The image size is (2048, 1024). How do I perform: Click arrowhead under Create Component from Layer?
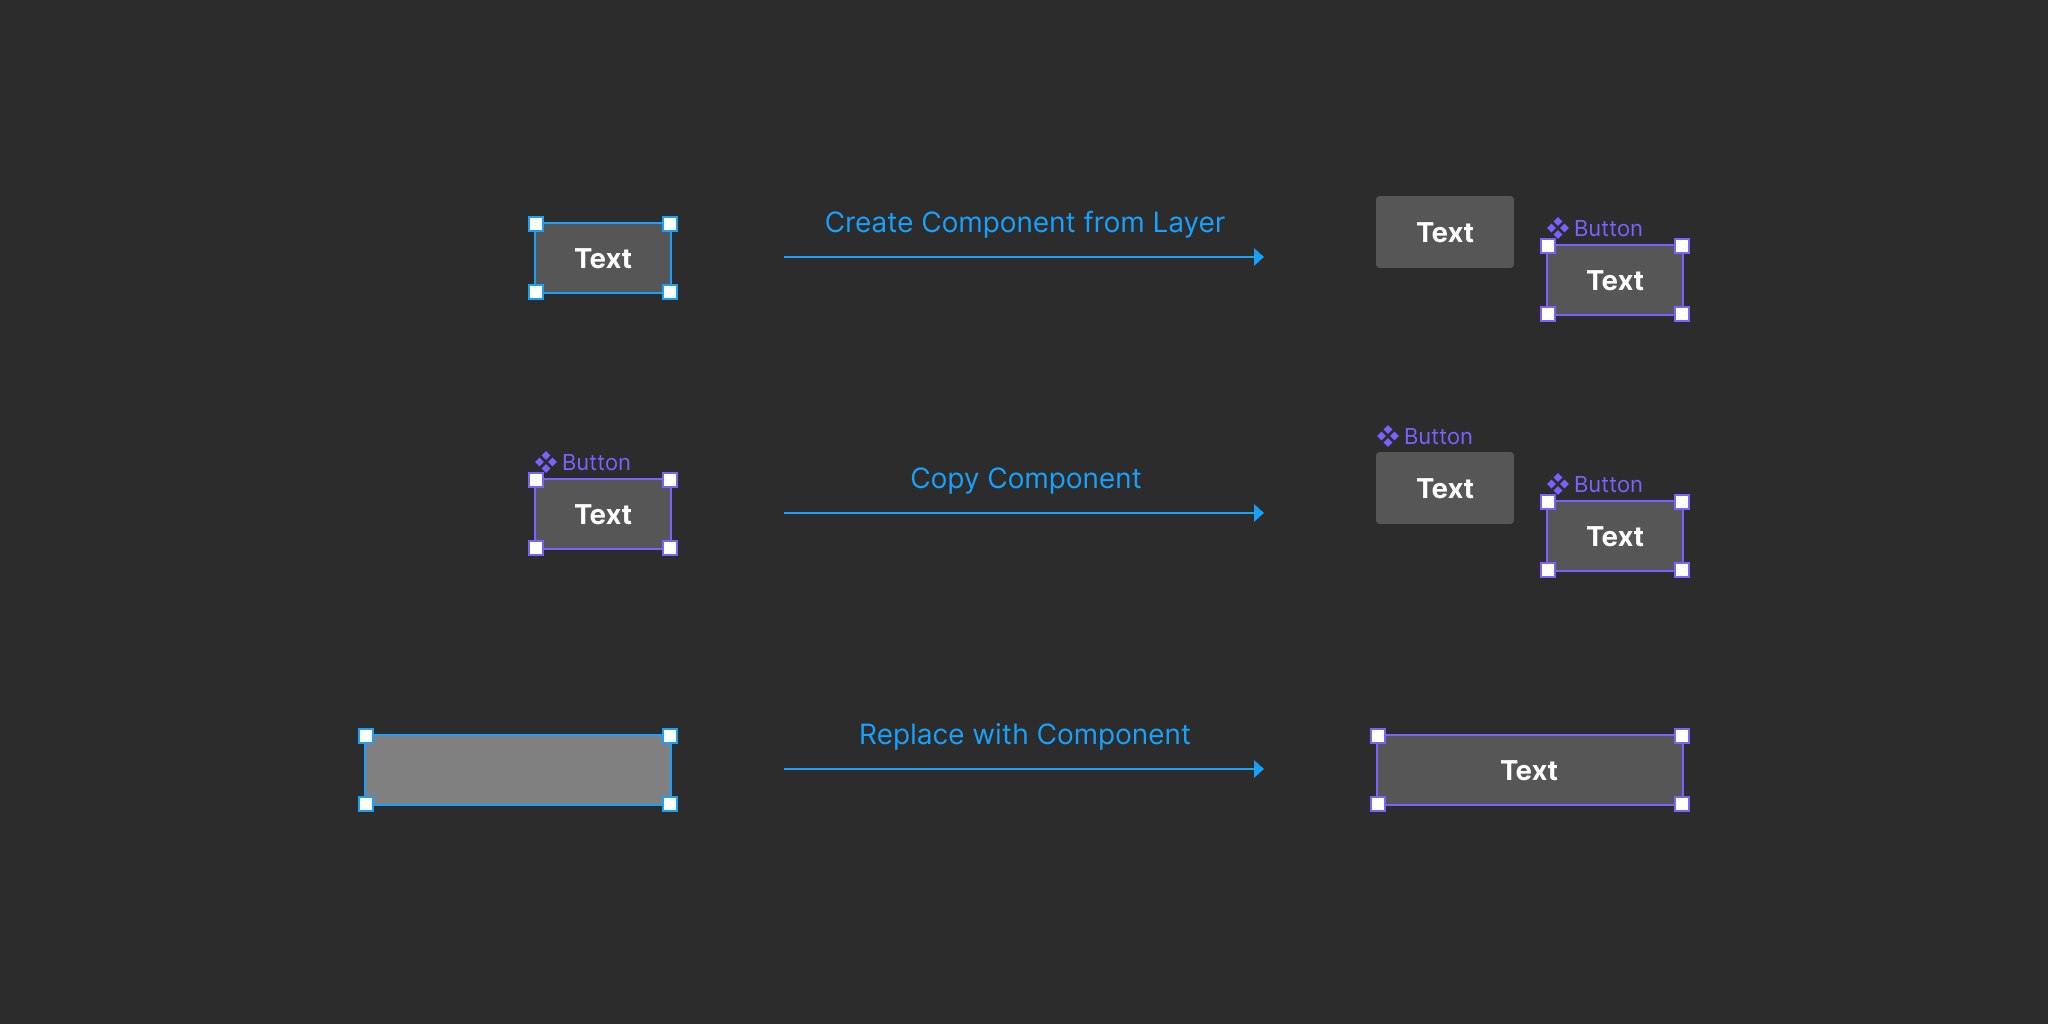point(1259,258)
